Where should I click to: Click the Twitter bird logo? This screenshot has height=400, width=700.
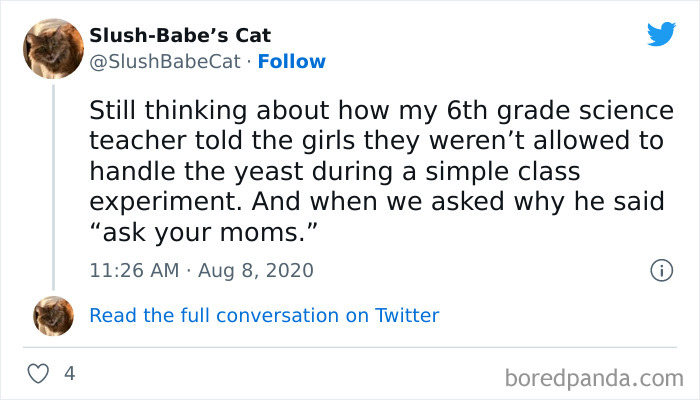[x=661, y=34]
